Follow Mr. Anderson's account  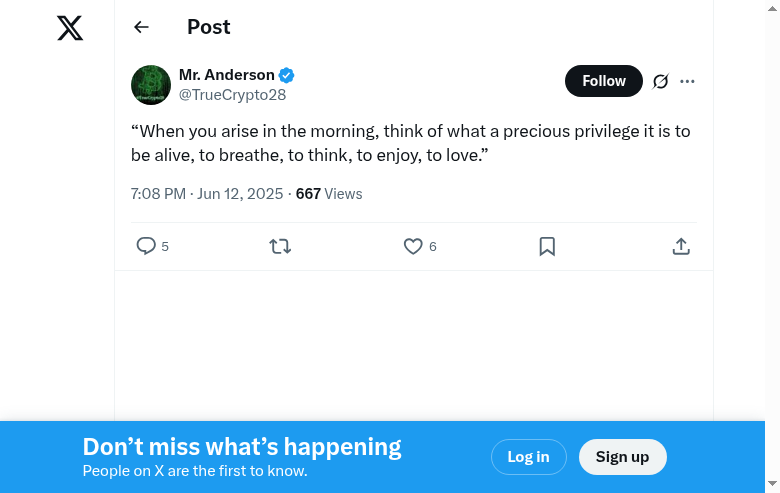(603, 81)
